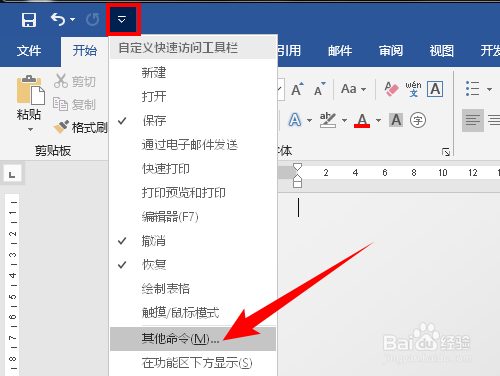This screenshot has height=376, width=500.
Task: Click the Character Border icon
Action: tap(435, 89)
